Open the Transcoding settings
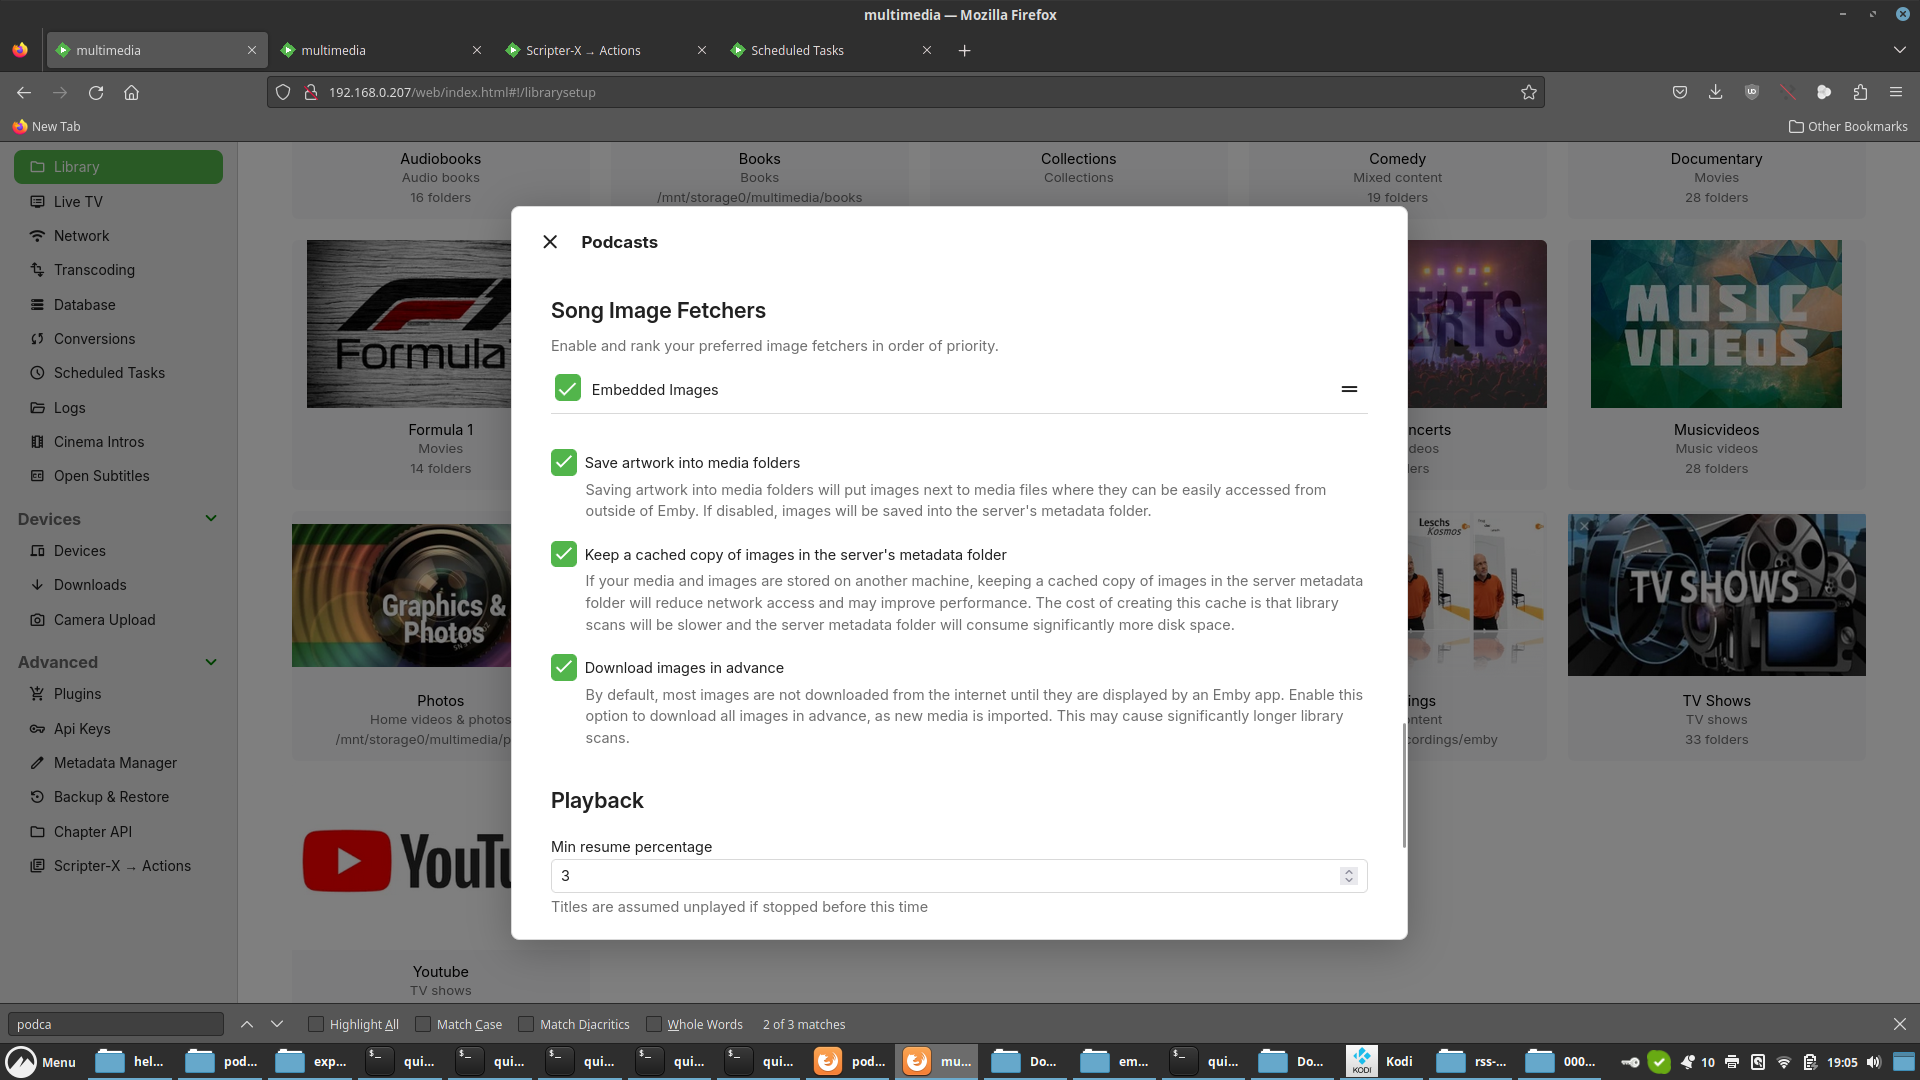 pos(93,269)
